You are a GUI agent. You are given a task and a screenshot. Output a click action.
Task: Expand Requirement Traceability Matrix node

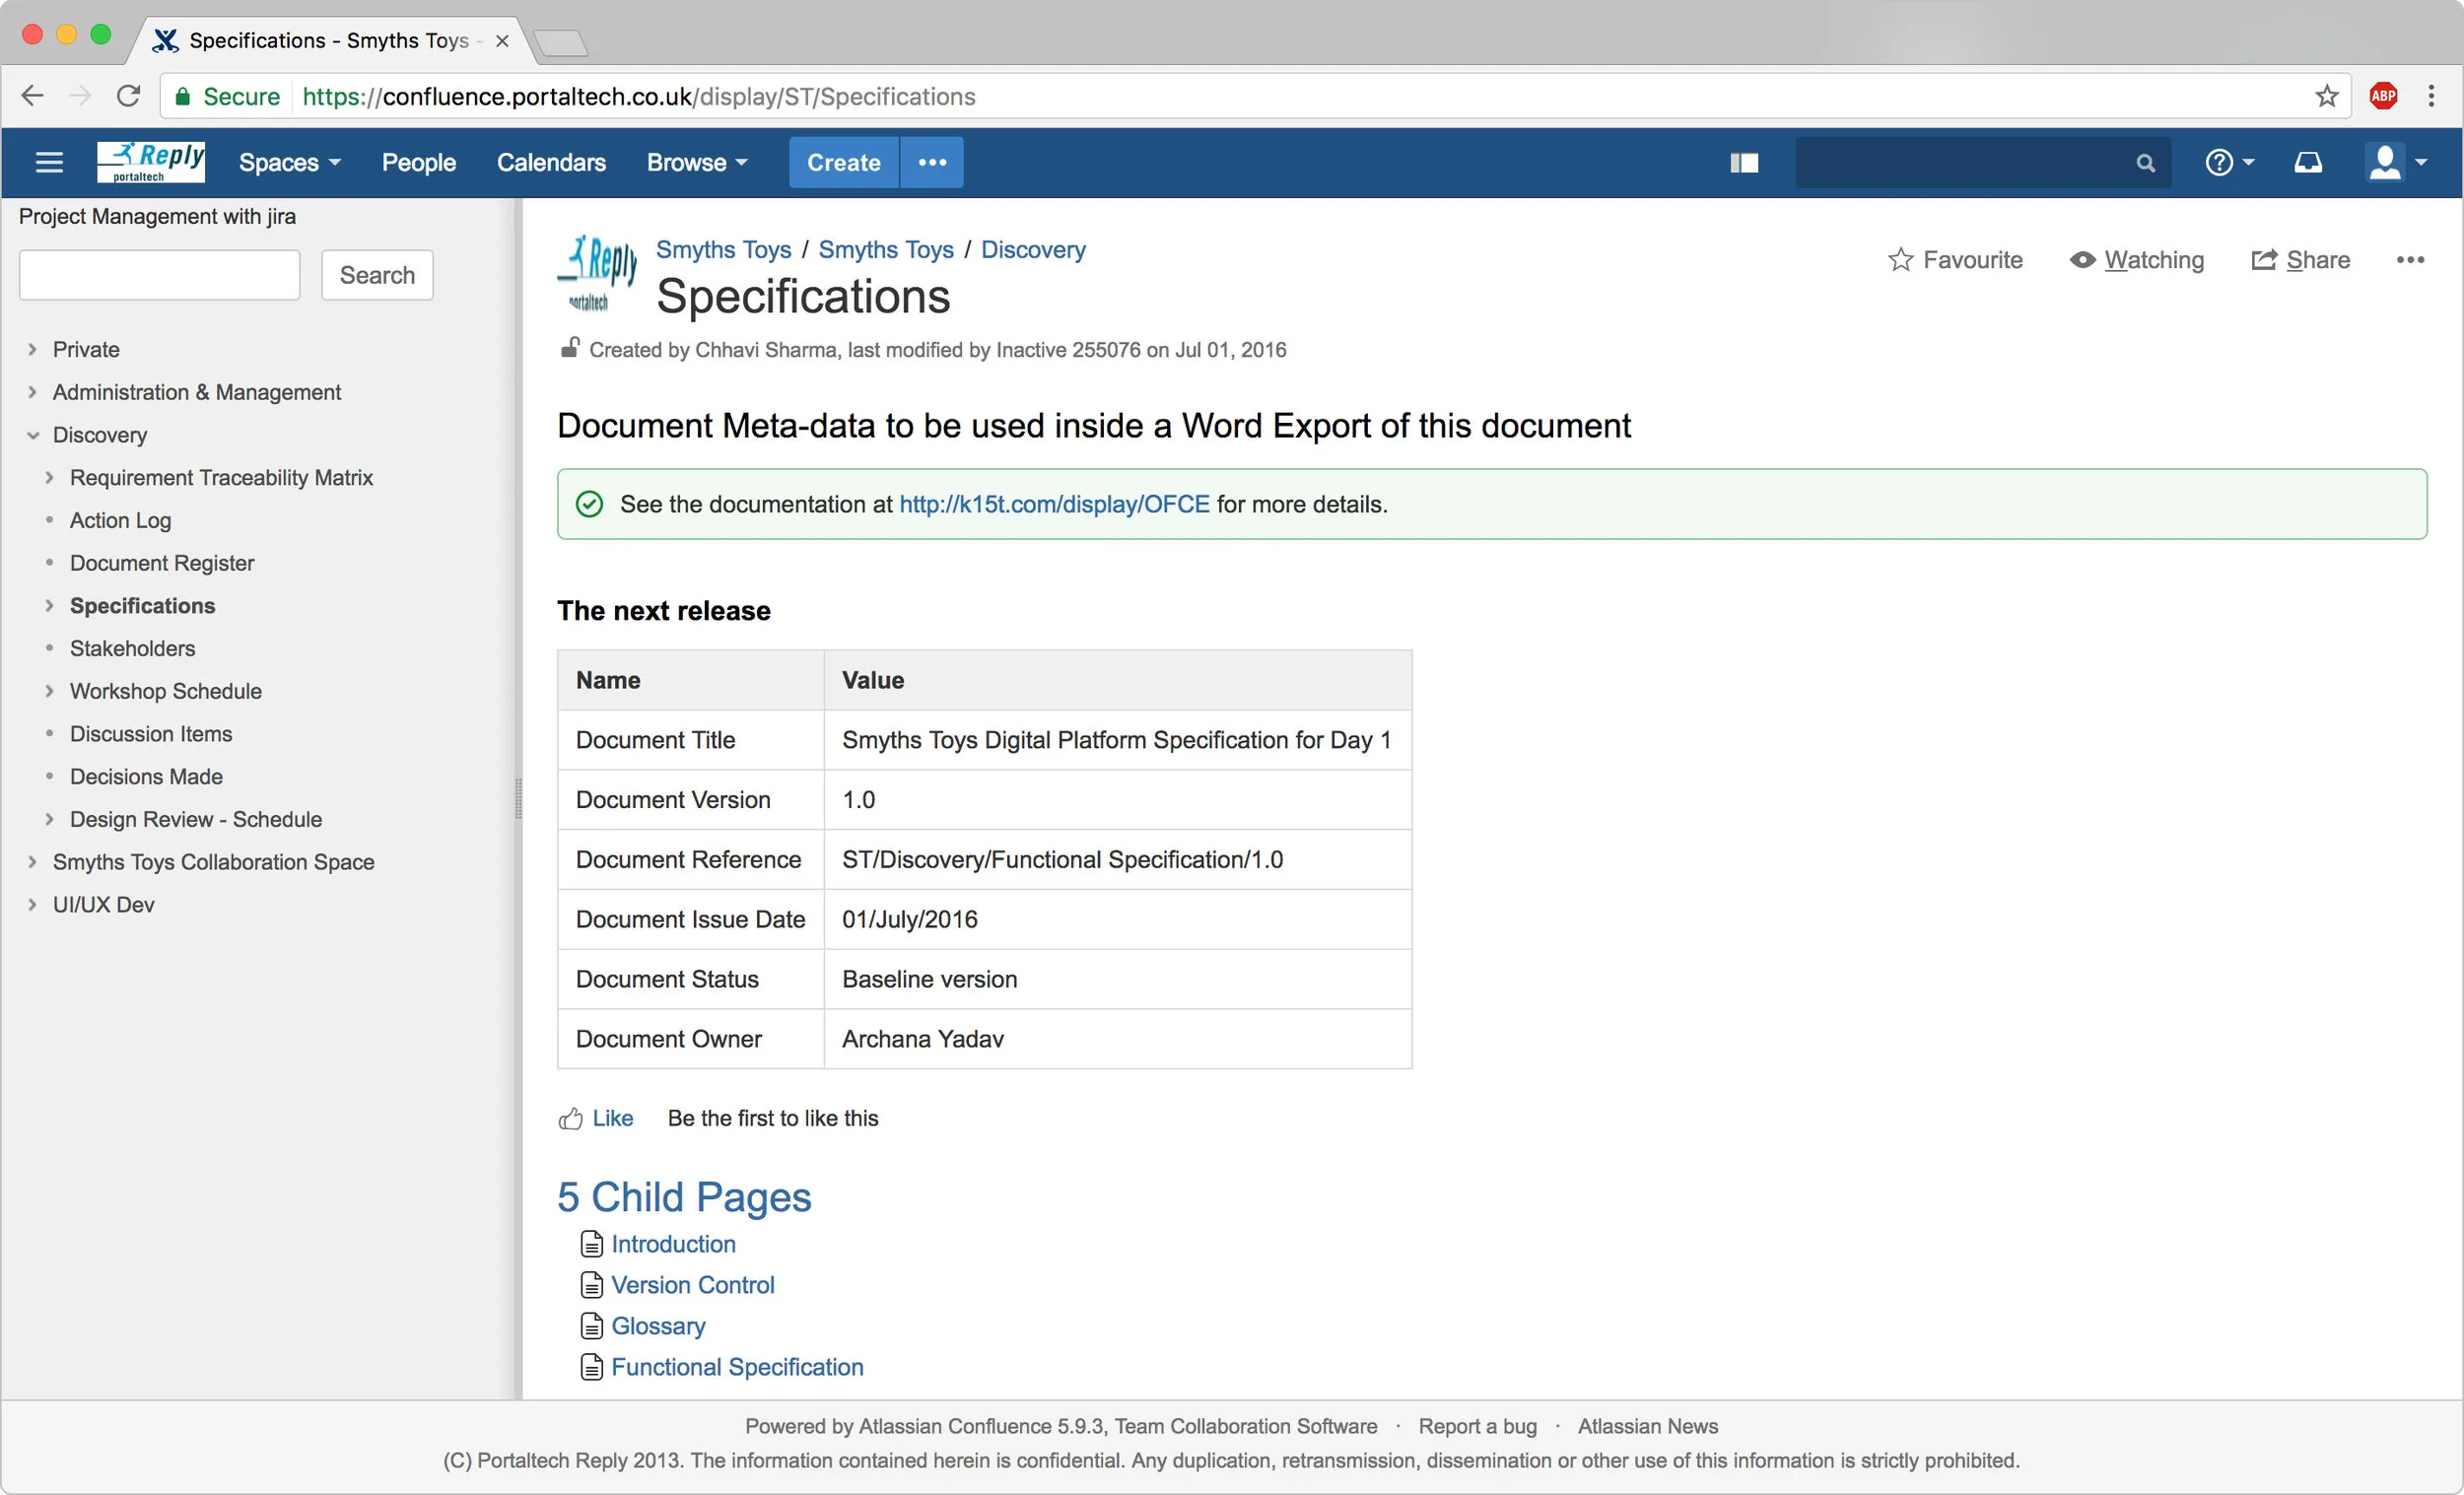[x=49, y=477]
